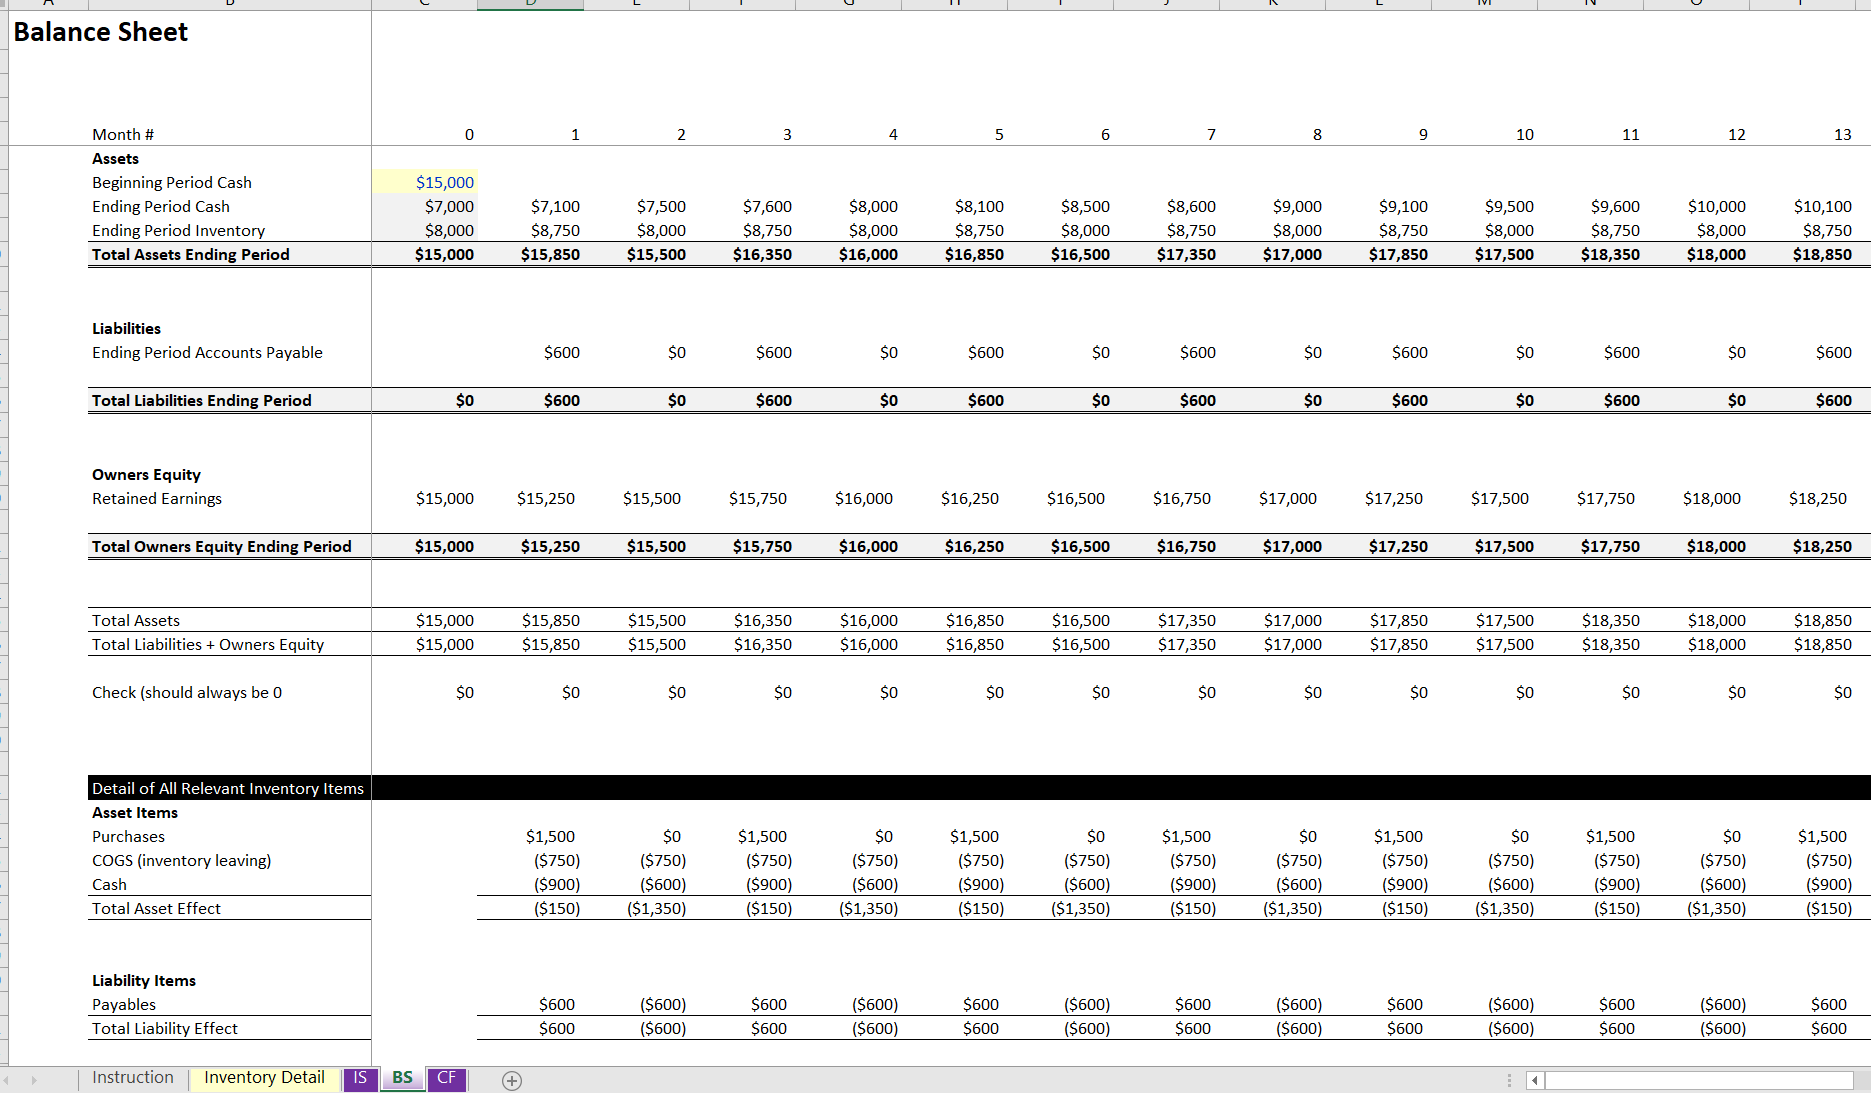Click the Check (should always be 0 cell
The image size is (1871, 1093).
tap(186, 692)
